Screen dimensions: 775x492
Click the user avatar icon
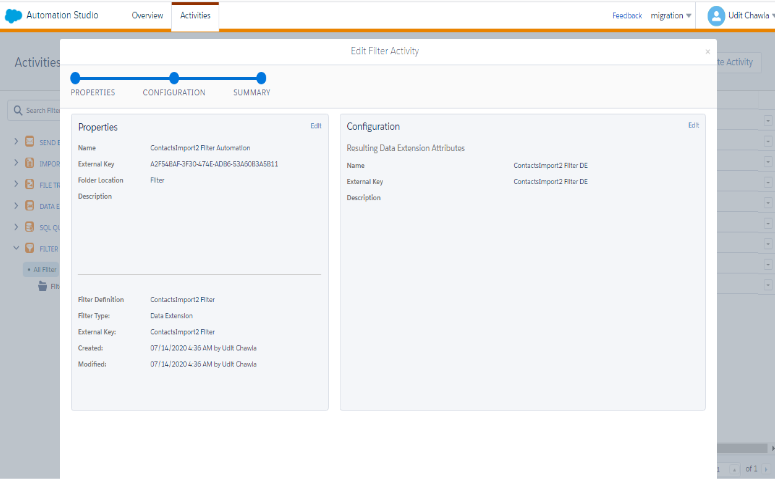point(715,15)
